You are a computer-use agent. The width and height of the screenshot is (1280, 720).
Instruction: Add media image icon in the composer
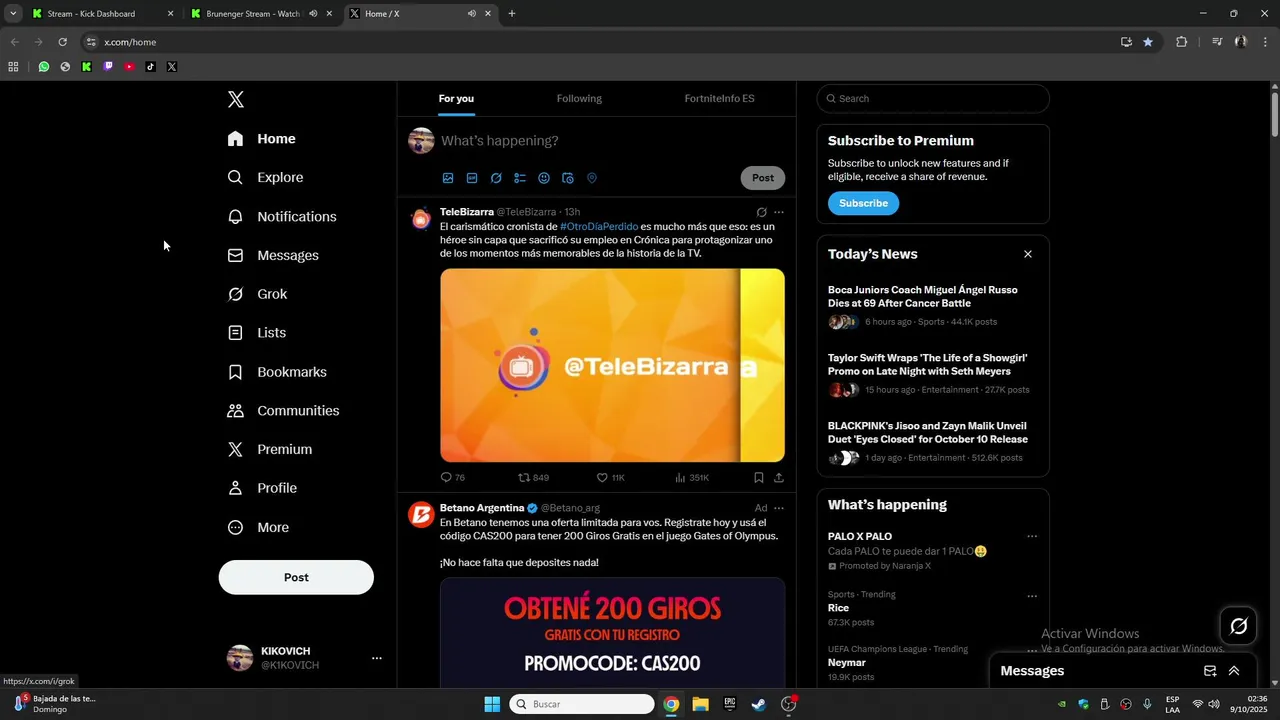coord(448,178)
